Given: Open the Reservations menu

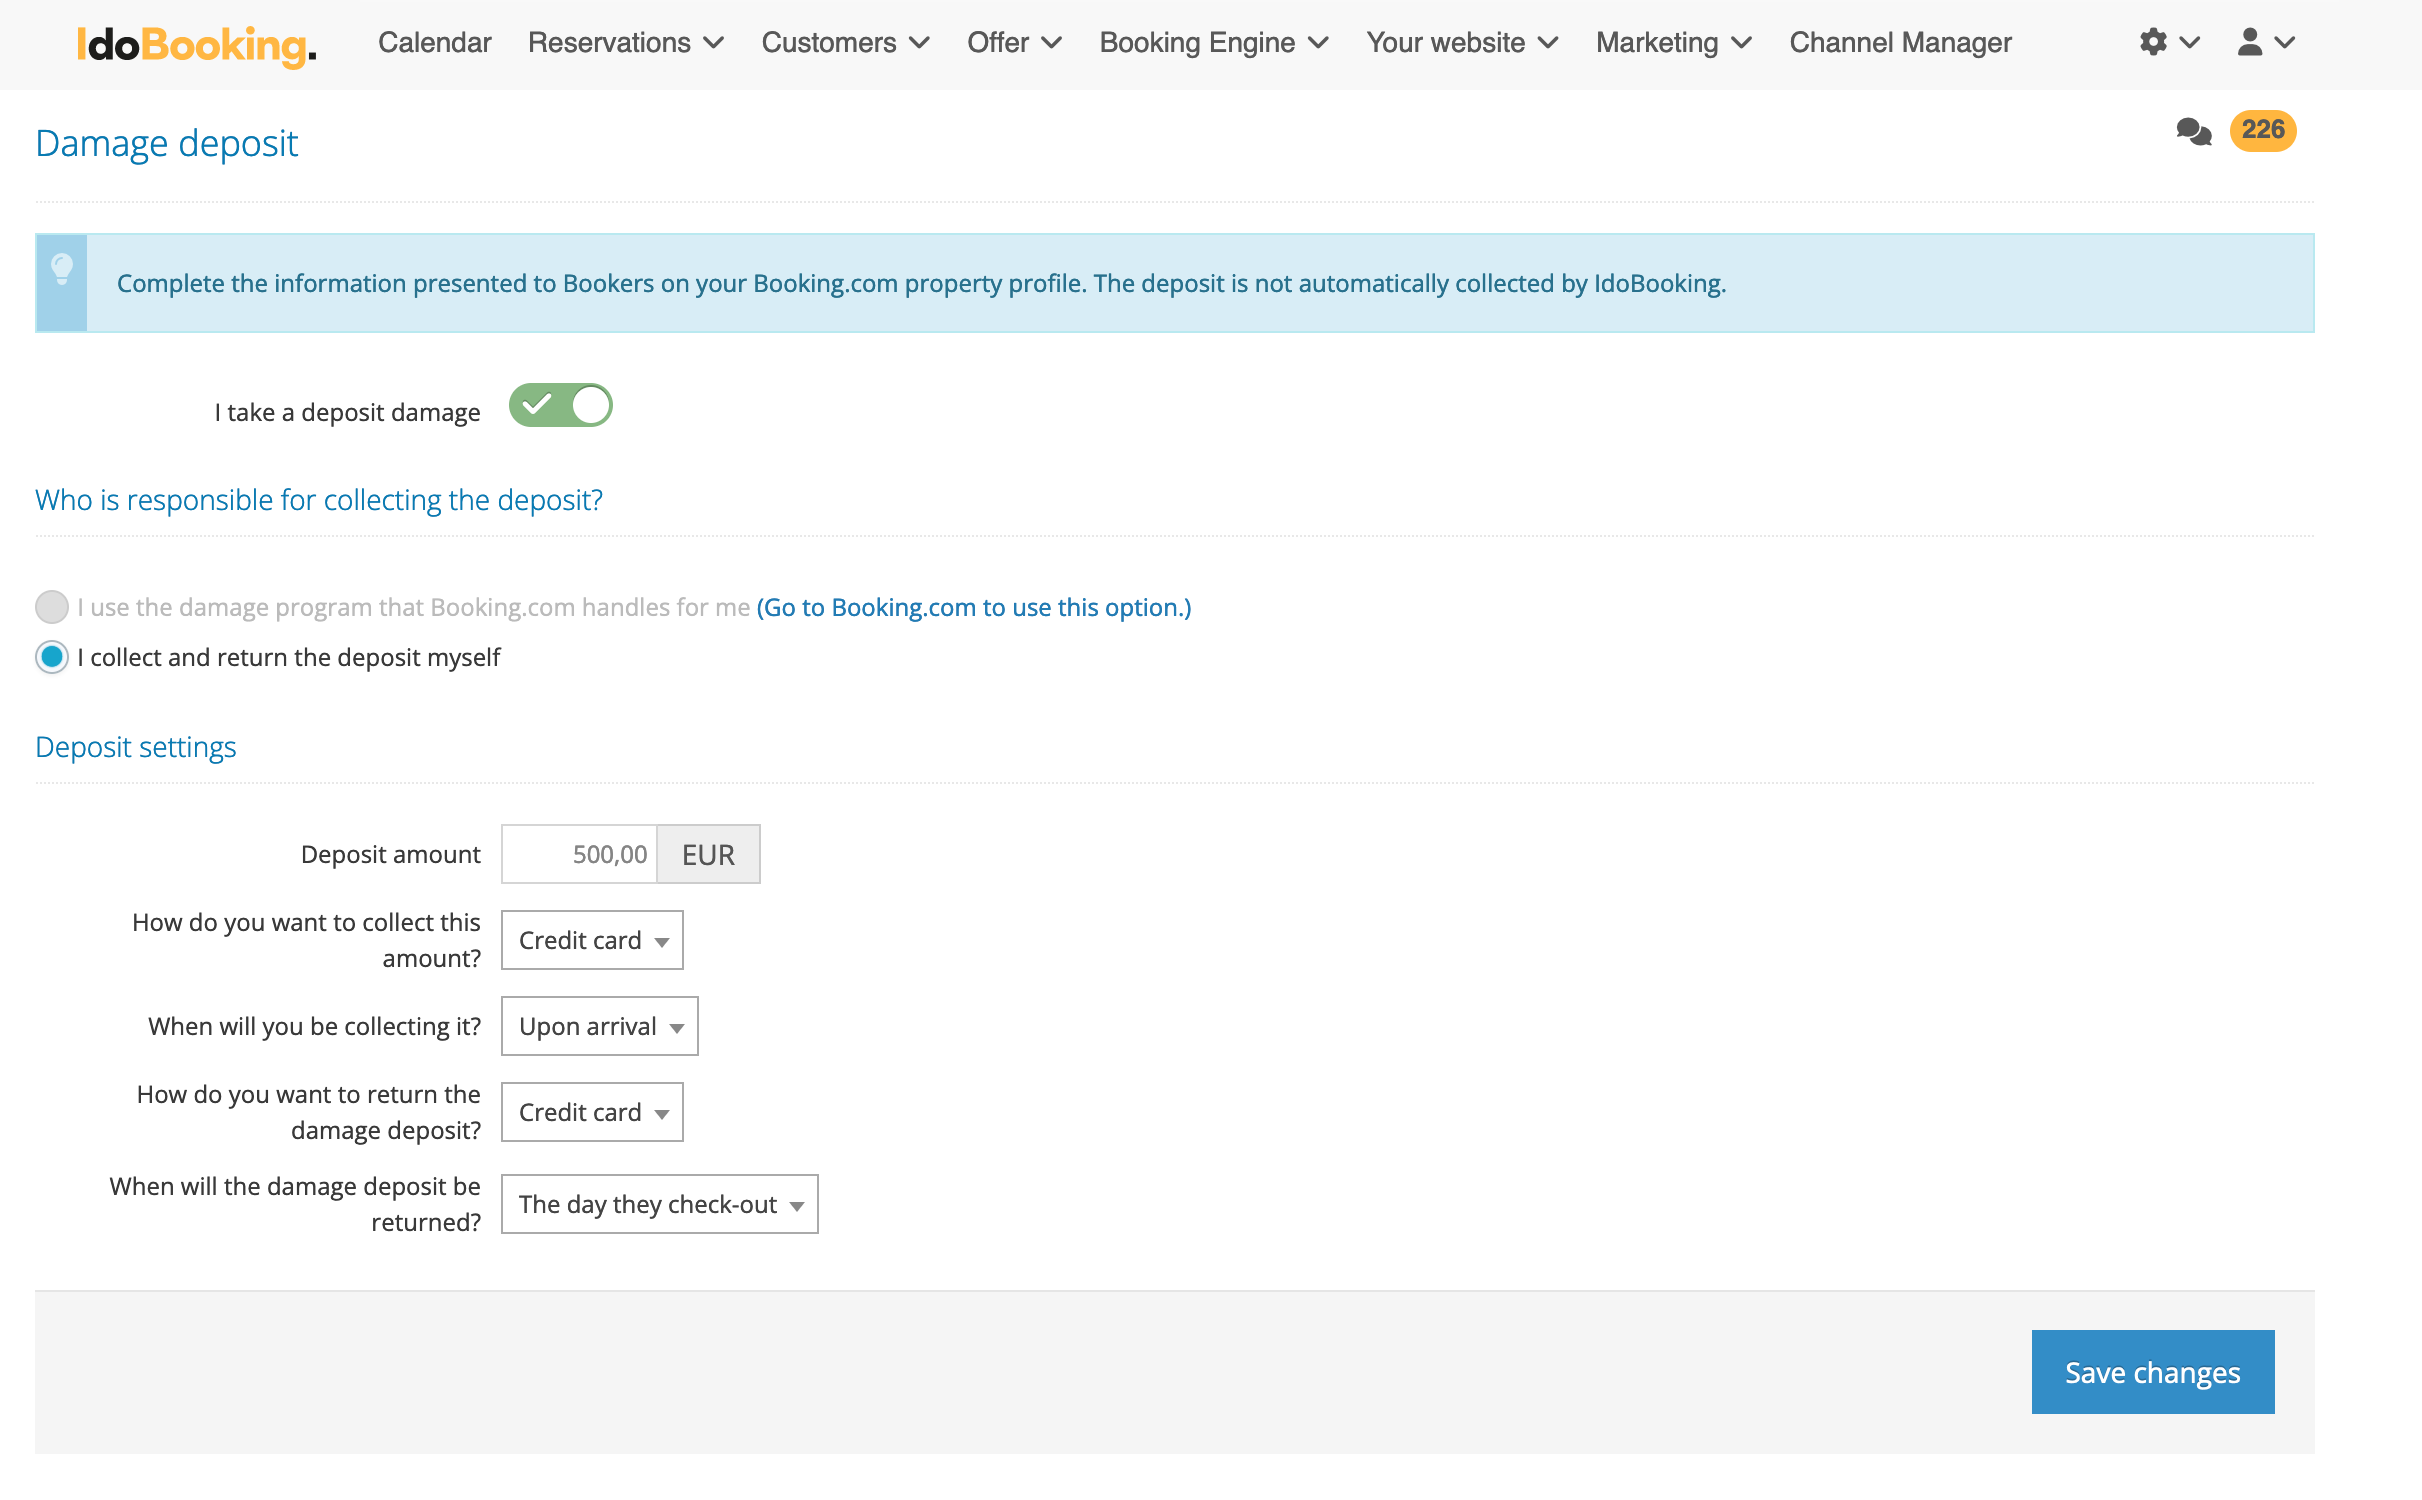Looking at the screenshot, I should coord(625,43).
